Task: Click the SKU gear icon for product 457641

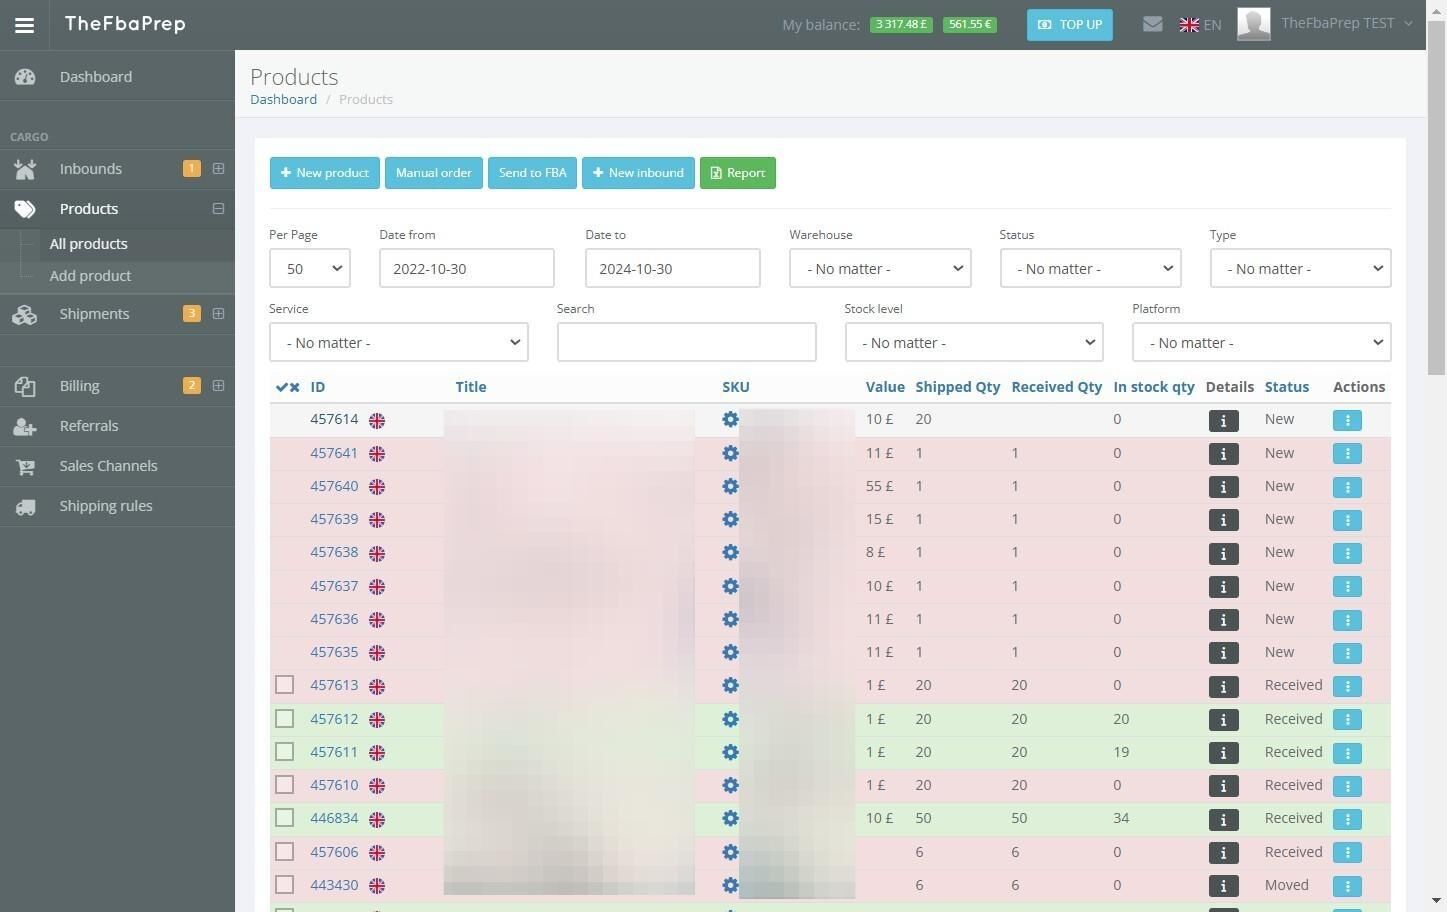Action: pyautogui.click(x=730, y=453)
